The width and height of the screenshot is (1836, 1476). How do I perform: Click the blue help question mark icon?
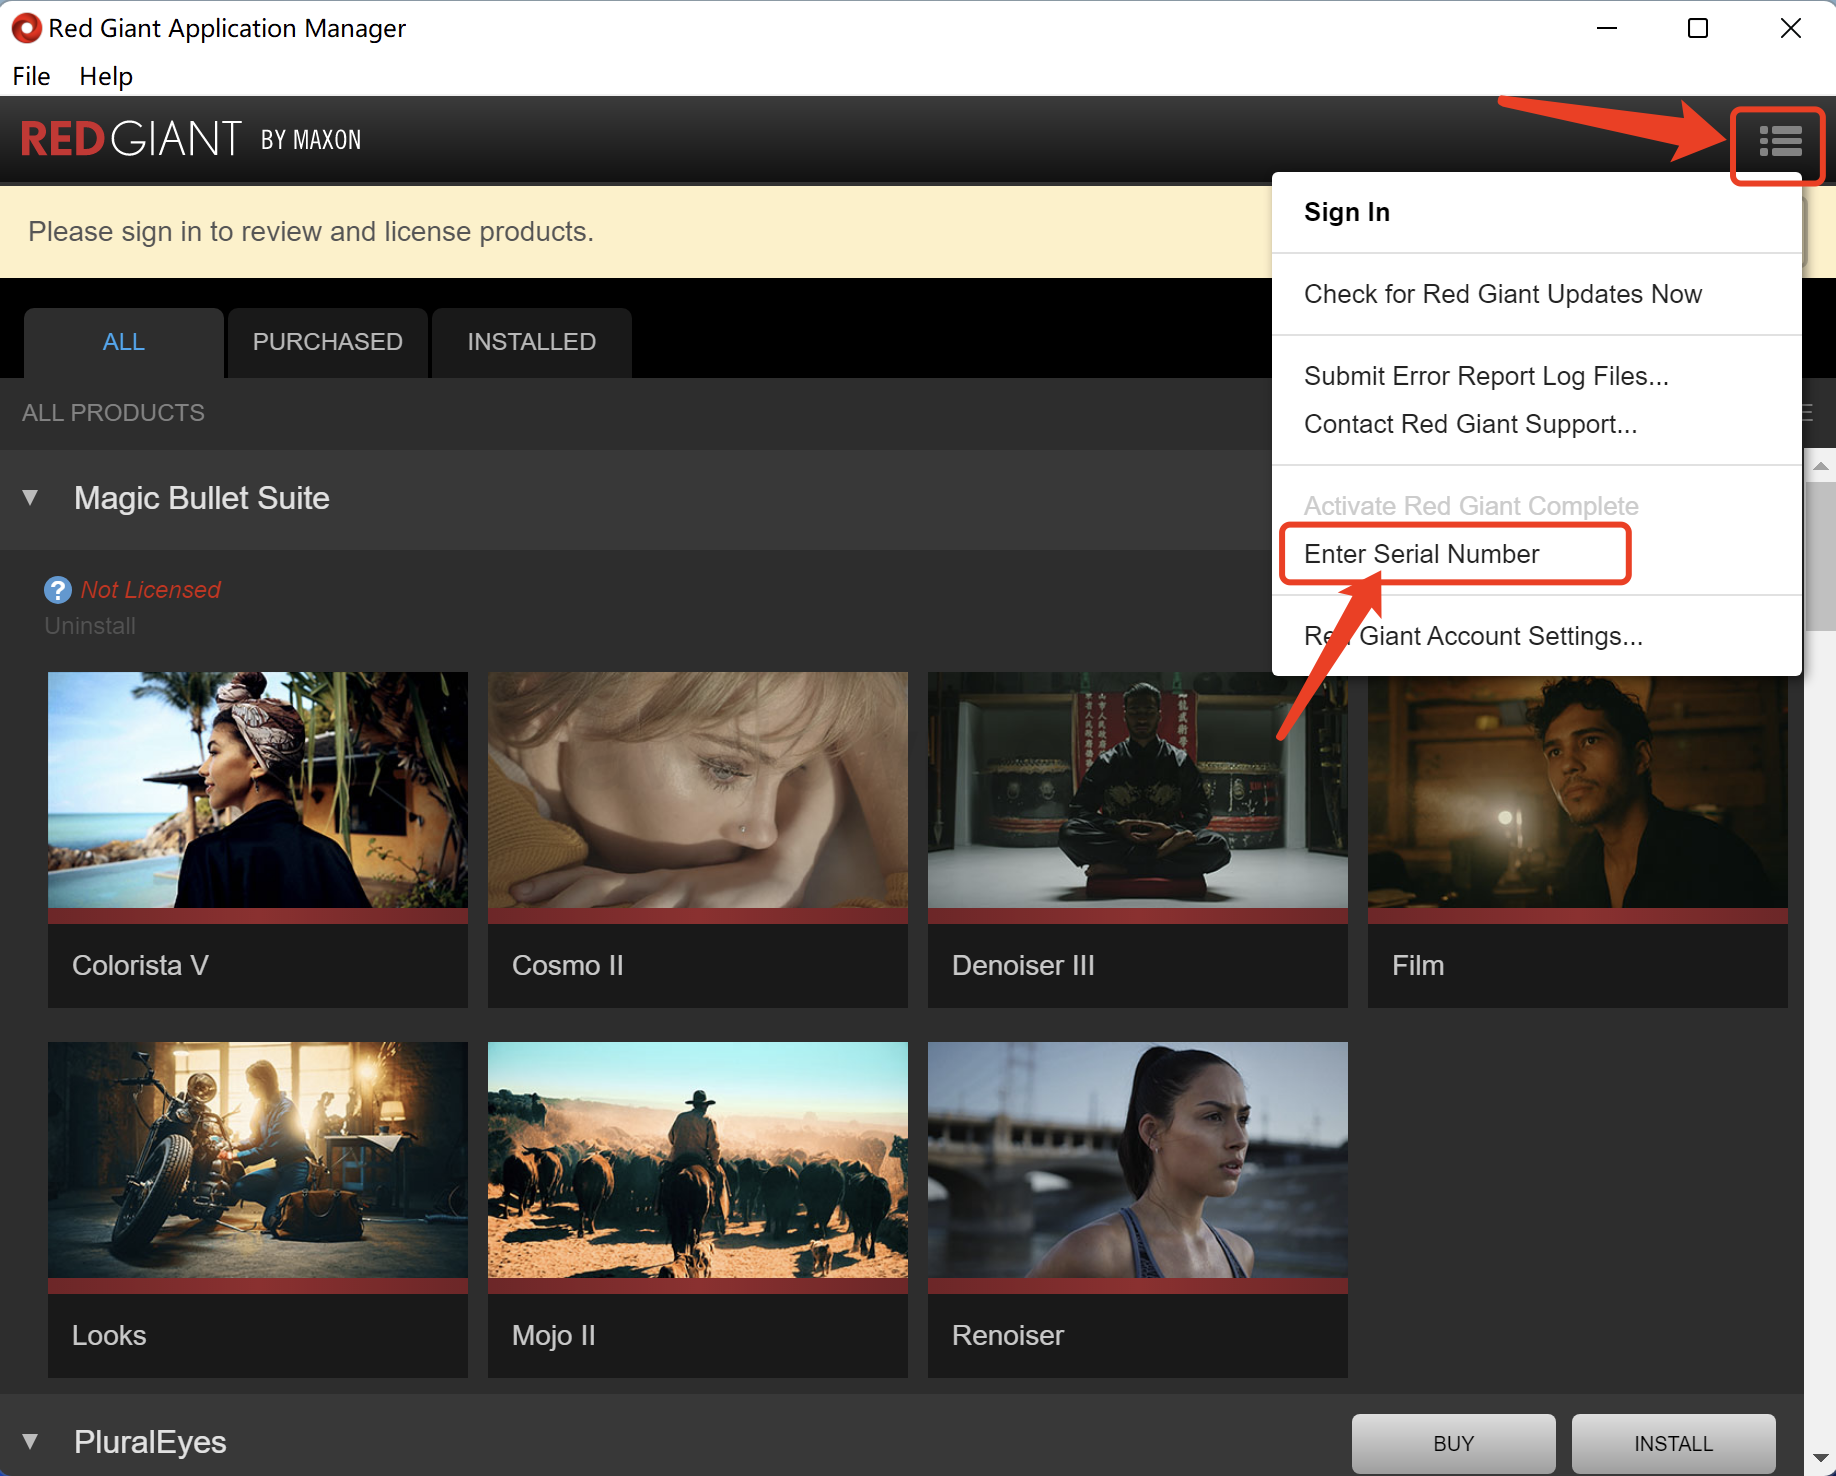pyautogui.click(x=58, y=590)
